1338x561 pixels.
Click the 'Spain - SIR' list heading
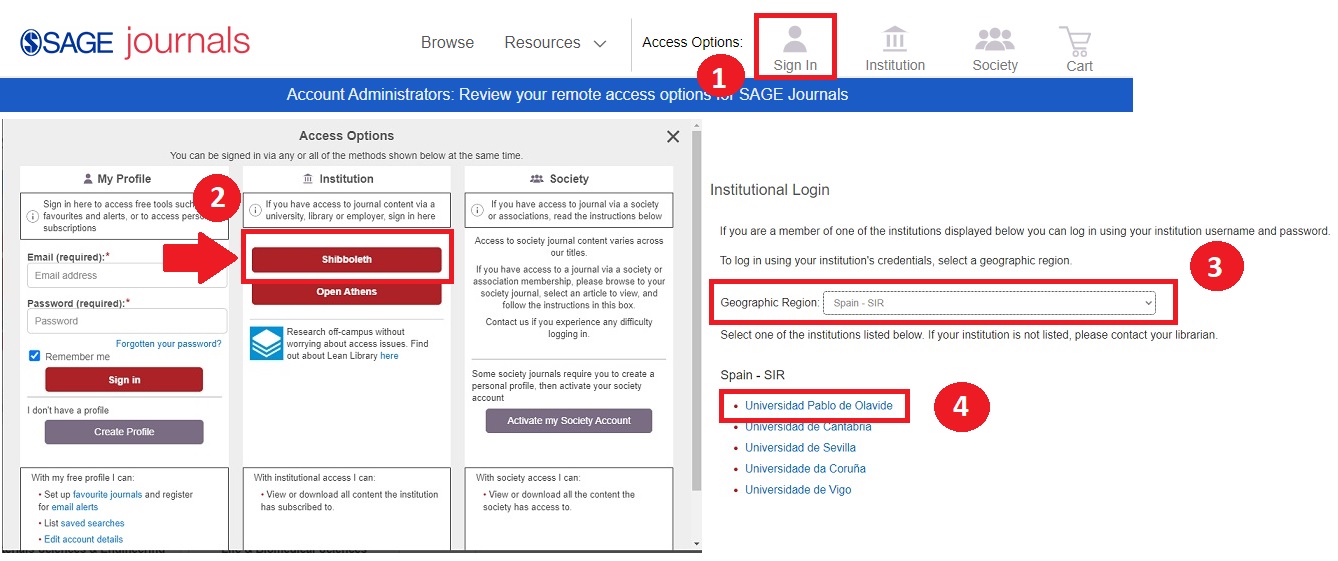[752, 375]
